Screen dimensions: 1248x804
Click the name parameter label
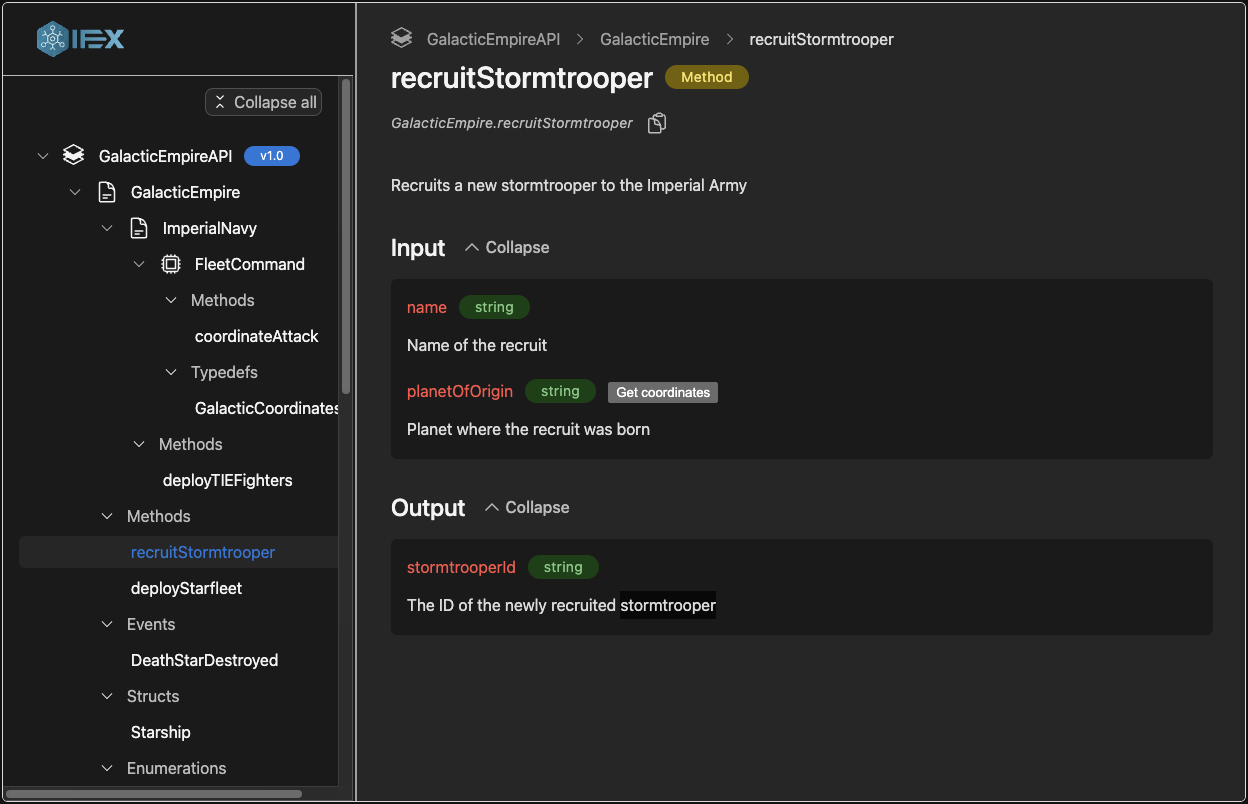click(427, 307)
